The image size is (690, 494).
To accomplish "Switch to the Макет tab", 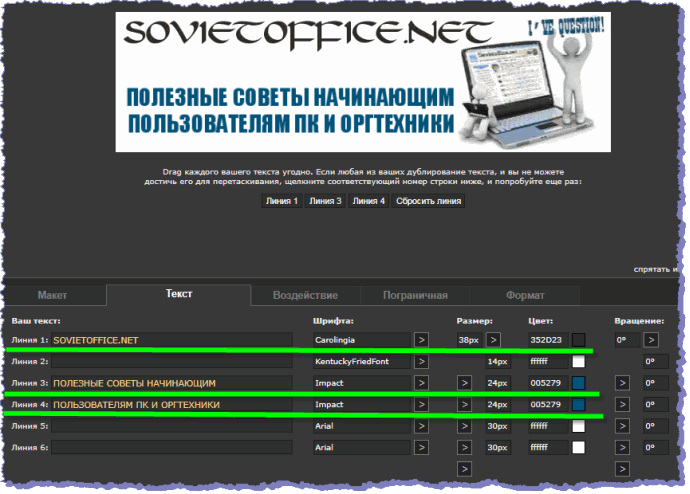I will (52, 295).
